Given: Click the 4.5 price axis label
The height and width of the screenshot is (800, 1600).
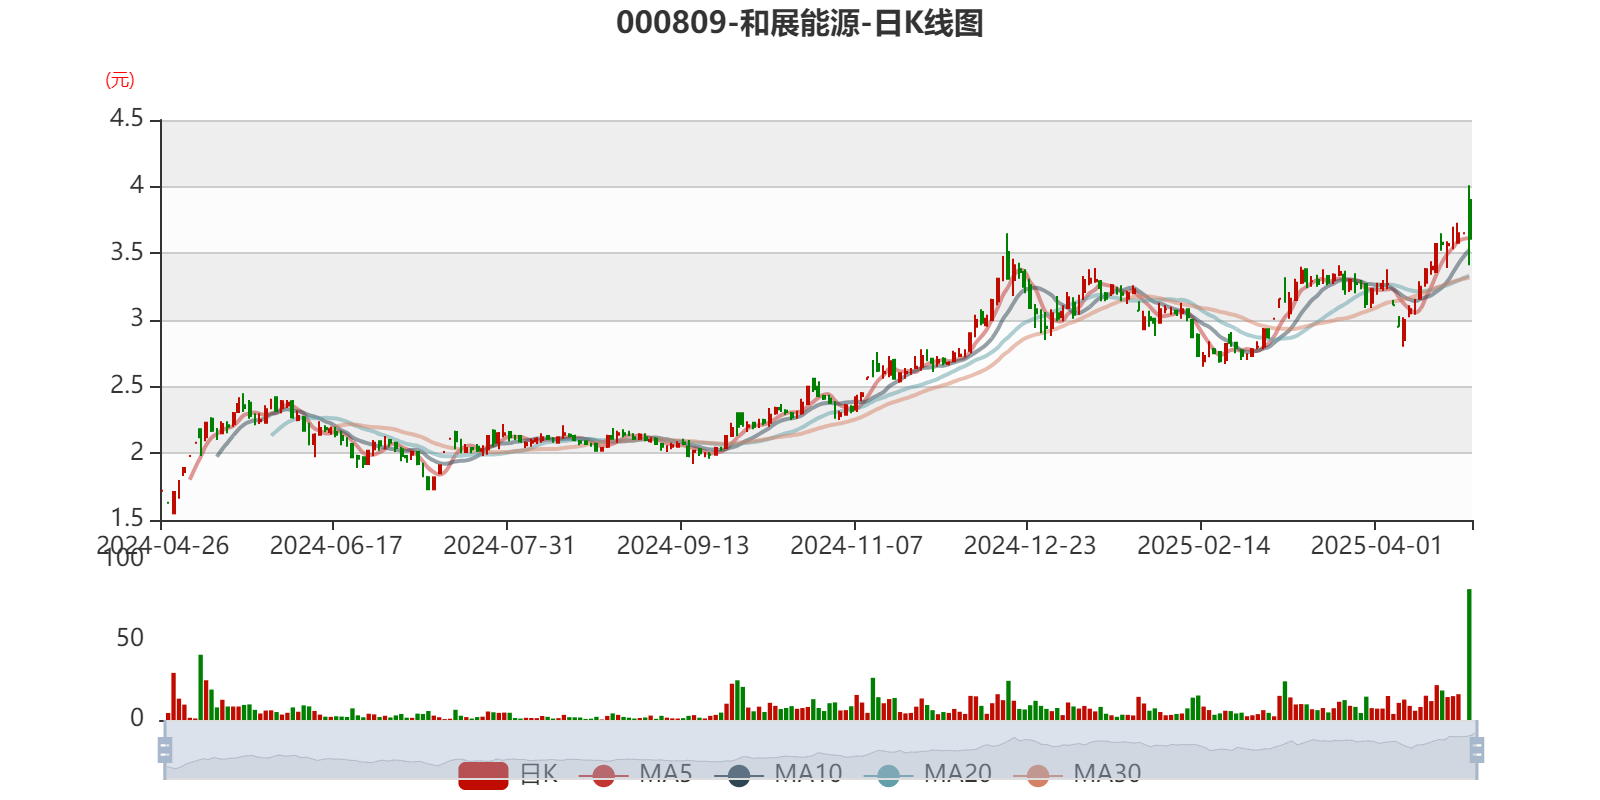Looking at the screenshot, I should [127, 119].
